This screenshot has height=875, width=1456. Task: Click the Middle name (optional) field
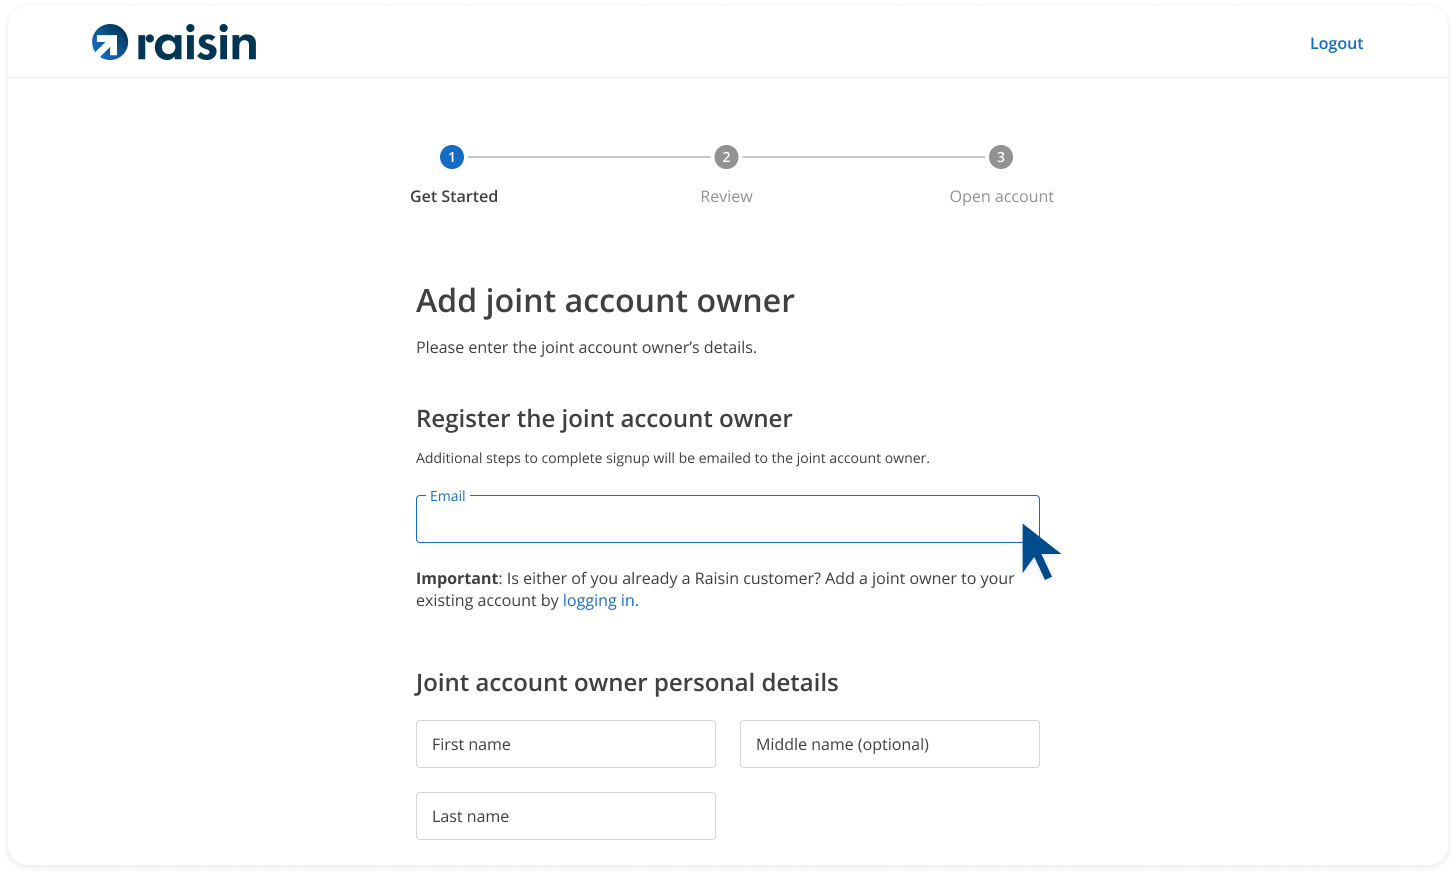tap(890, 744)
